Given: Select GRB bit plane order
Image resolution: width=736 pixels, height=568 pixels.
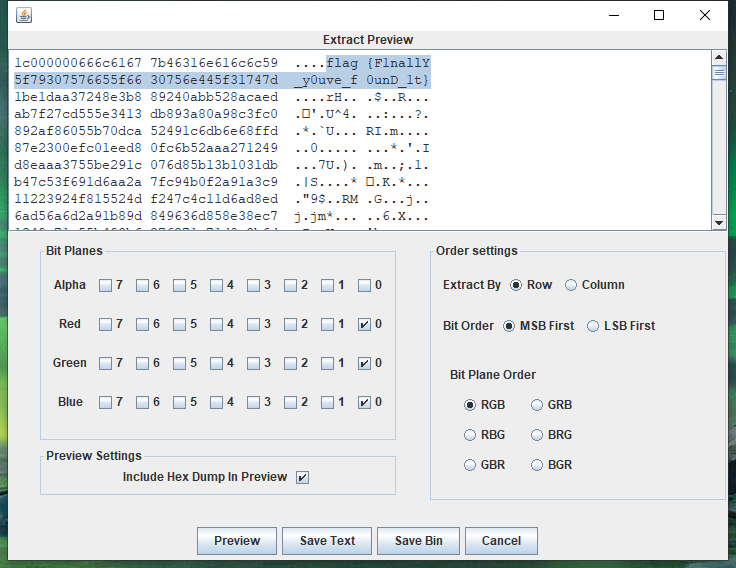Looking at the screenshot, I should point(537,405).
